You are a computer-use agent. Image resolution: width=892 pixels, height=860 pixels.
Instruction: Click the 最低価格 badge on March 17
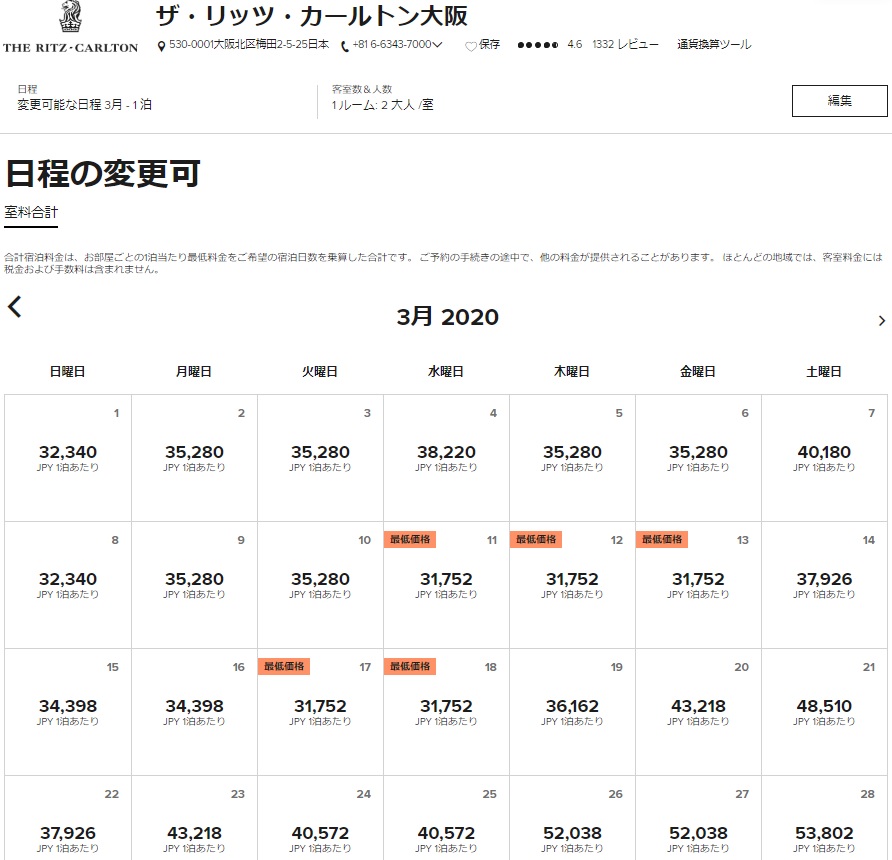point(284,666)
